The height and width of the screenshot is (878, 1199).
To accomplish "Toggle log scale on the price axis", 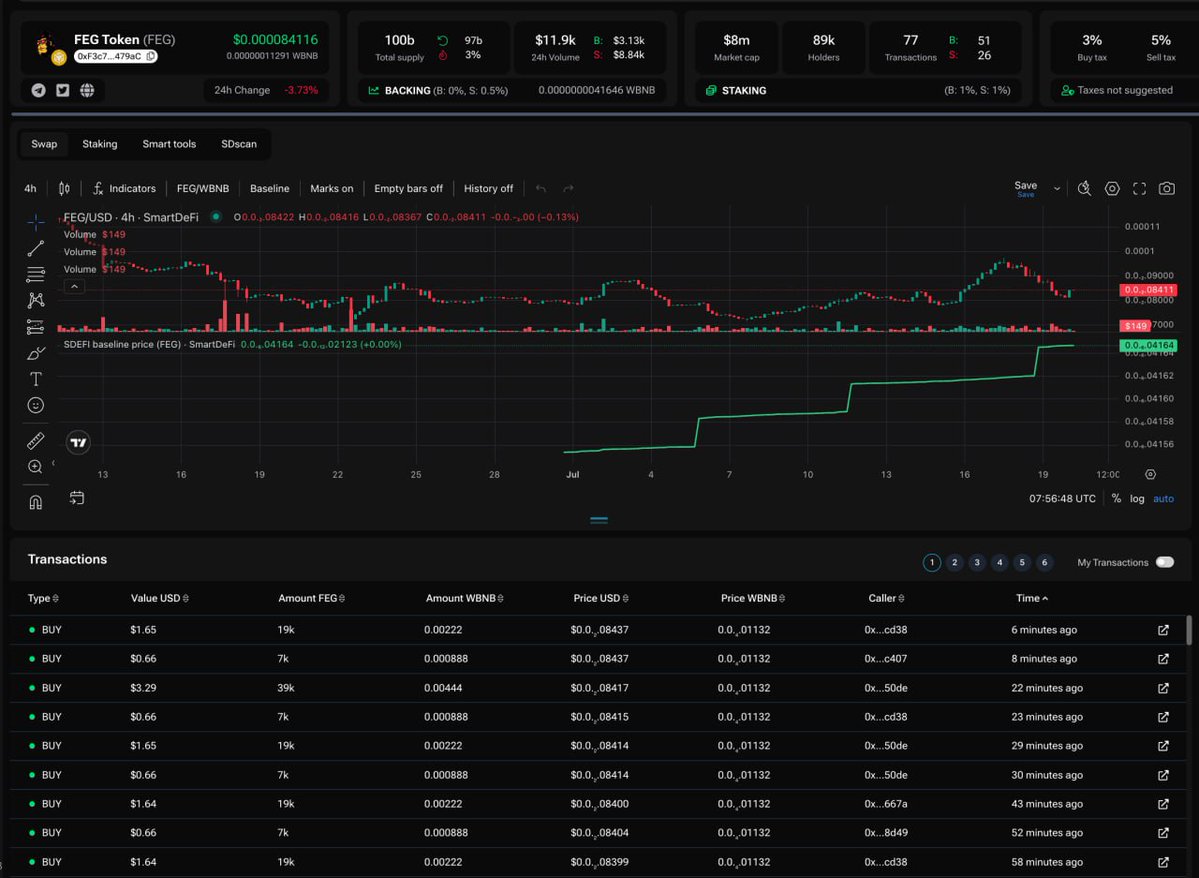I will pyautogui.click(x=1137, y=499).
